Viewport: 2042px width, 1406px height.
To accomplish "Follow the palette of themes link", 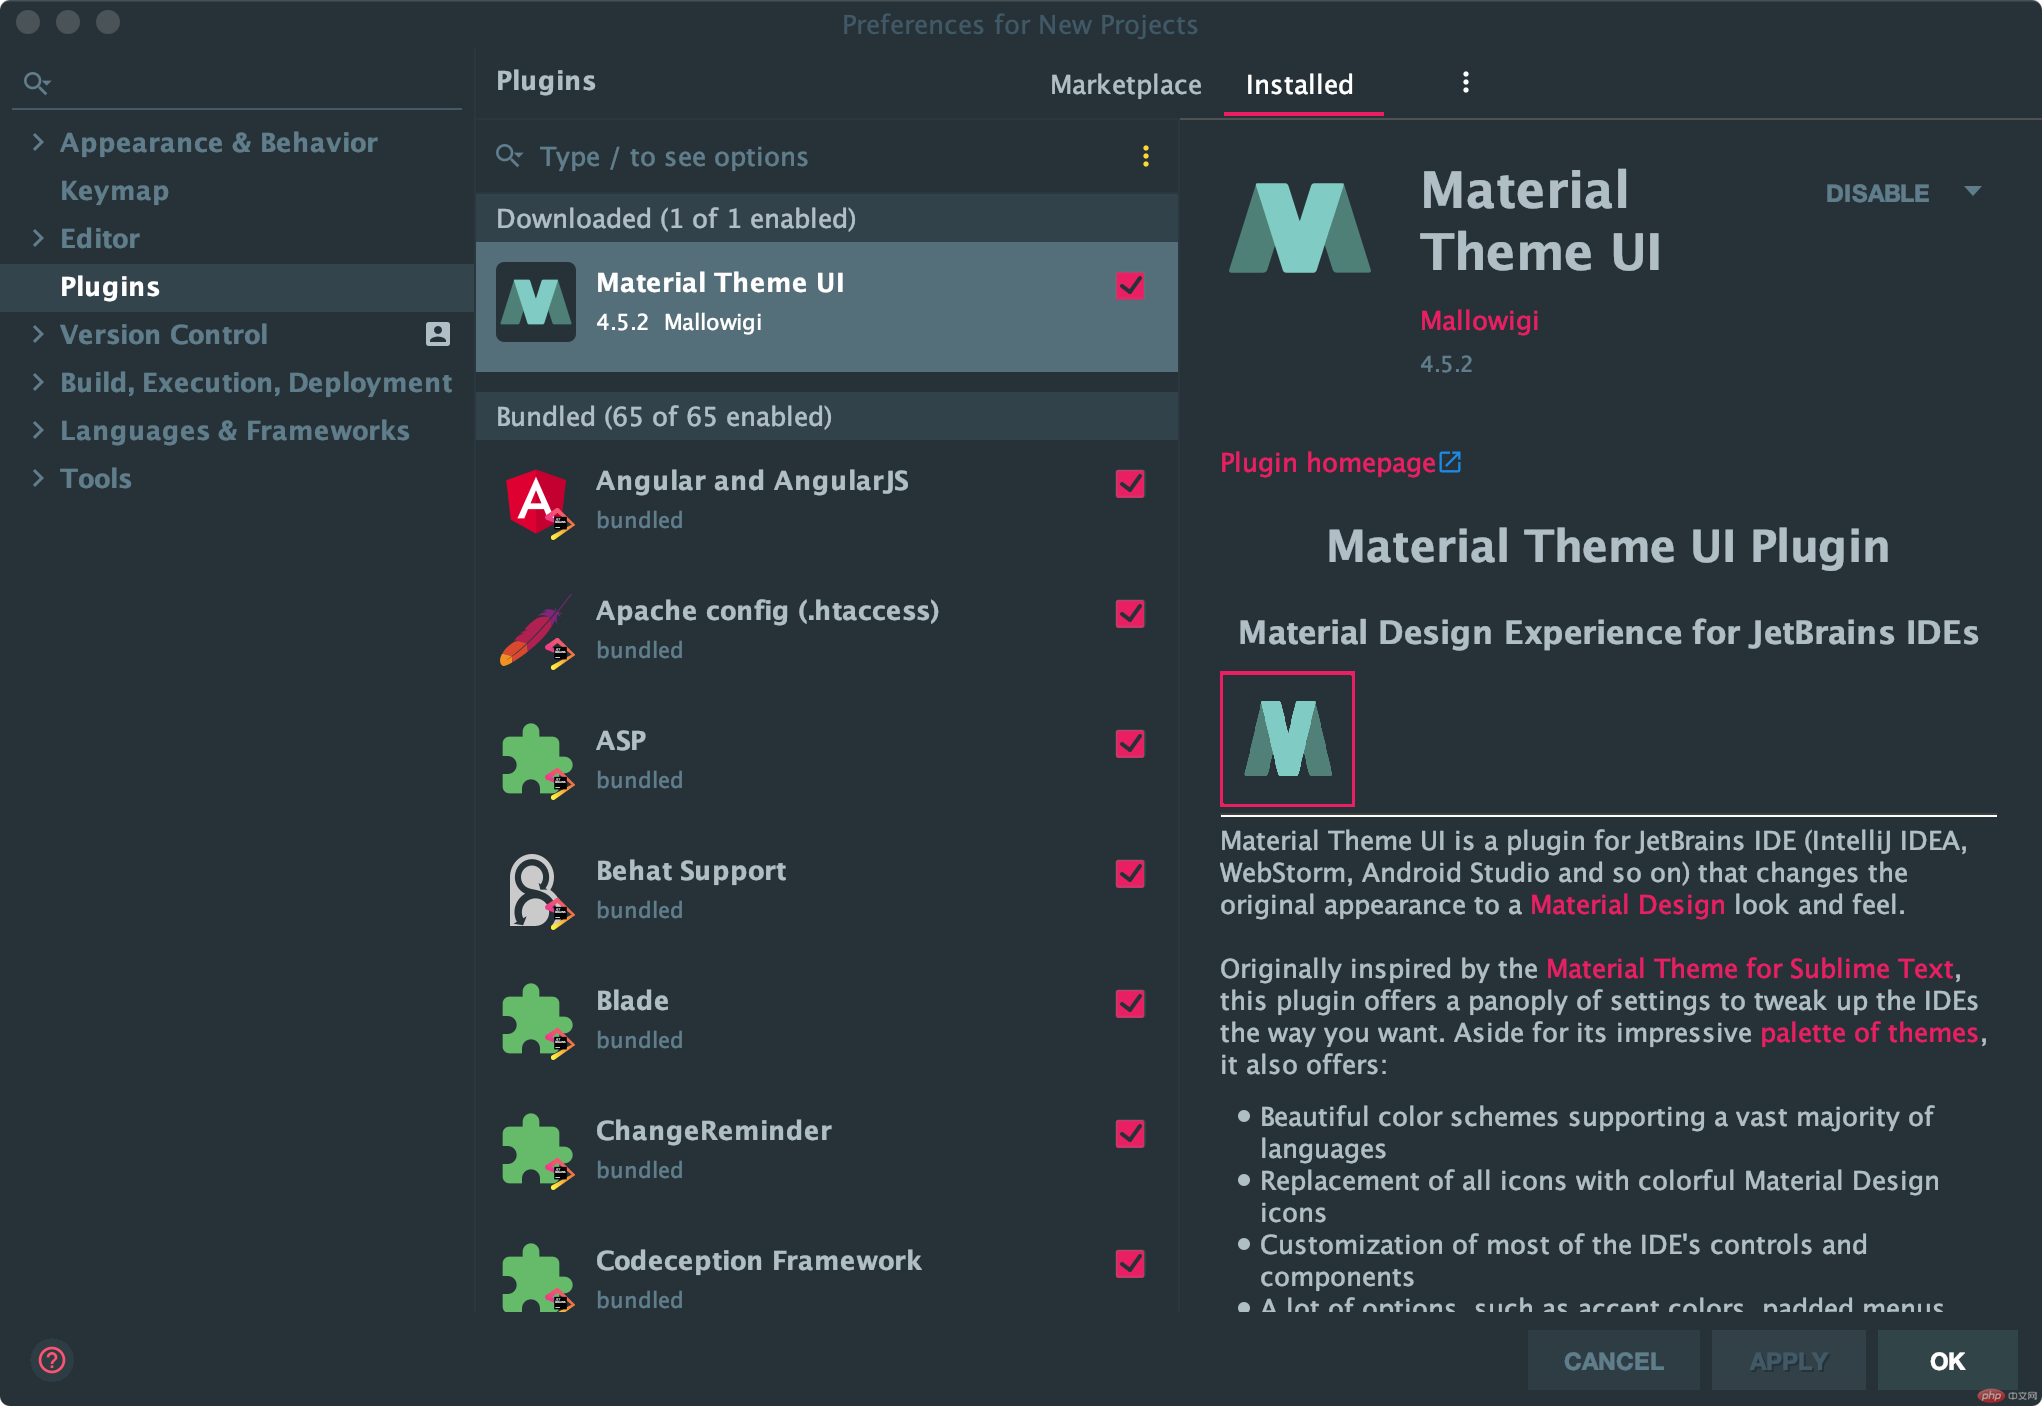I will click(1869, 1033).
